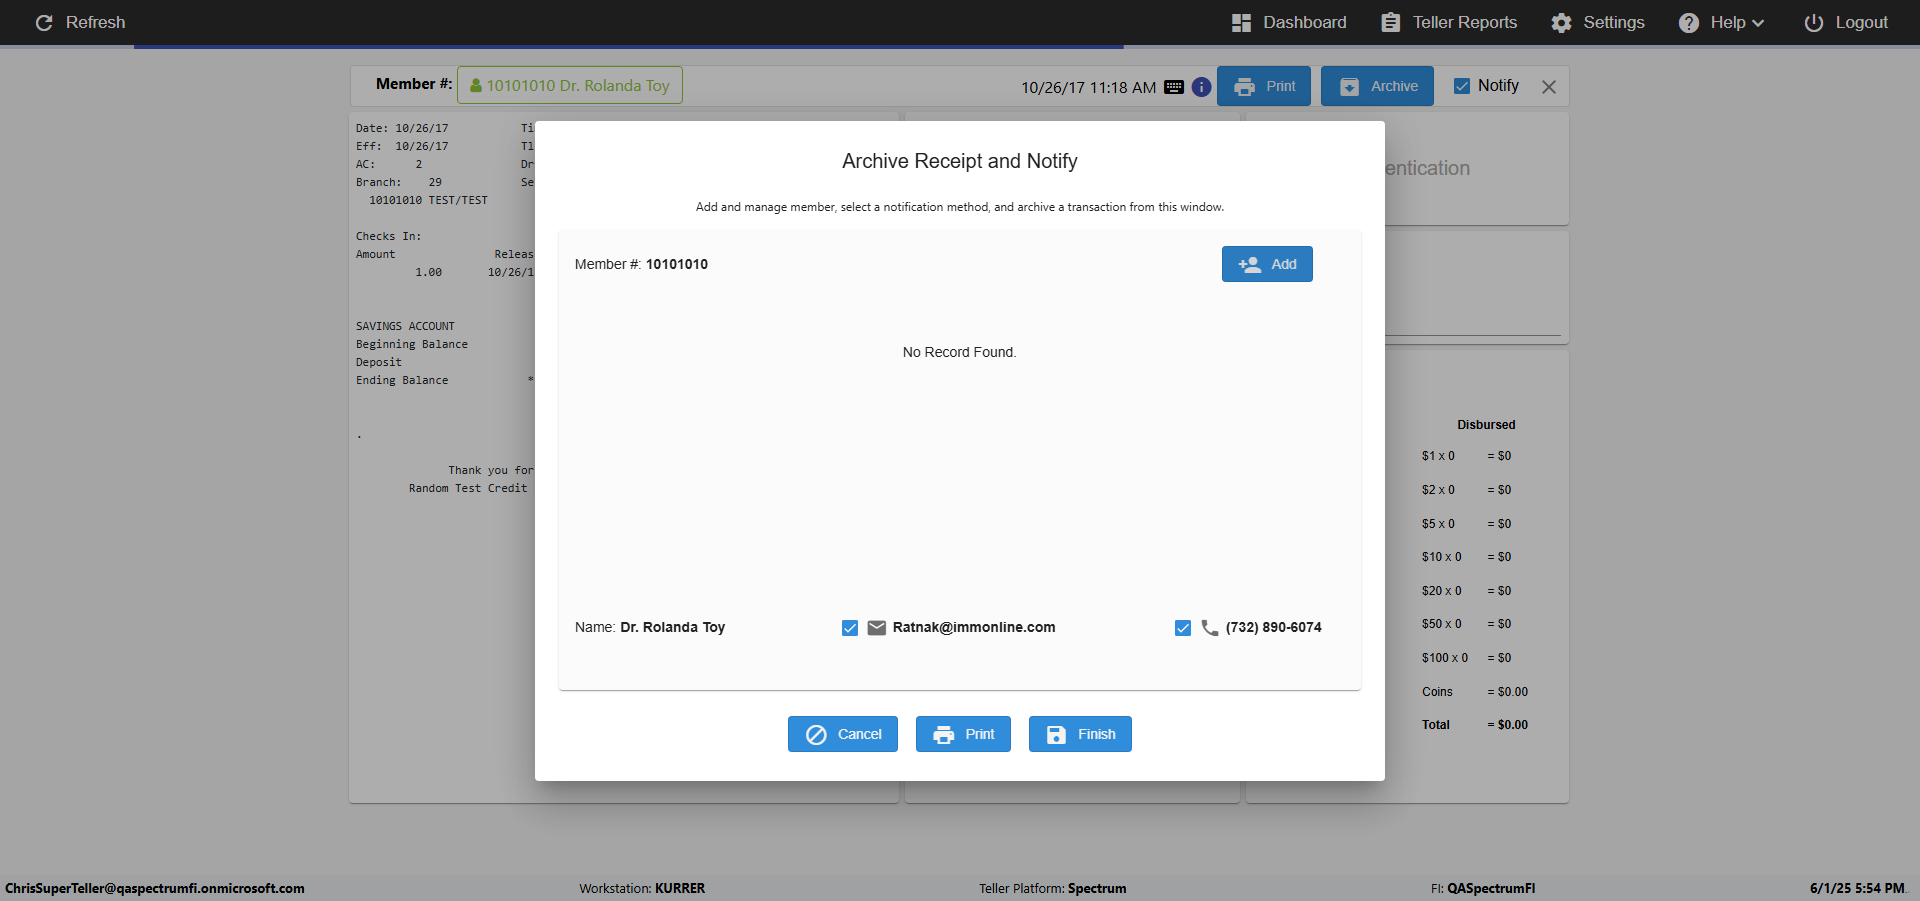The width and height of the screenshot is (1920, 901).
Task: Close the receipt panel with X
Action: pyautogui.click(x=1549, y=87)
